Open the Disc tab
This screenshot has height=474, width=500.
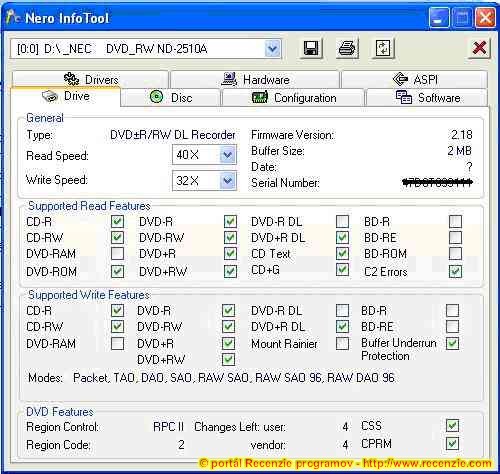[171, 98]
